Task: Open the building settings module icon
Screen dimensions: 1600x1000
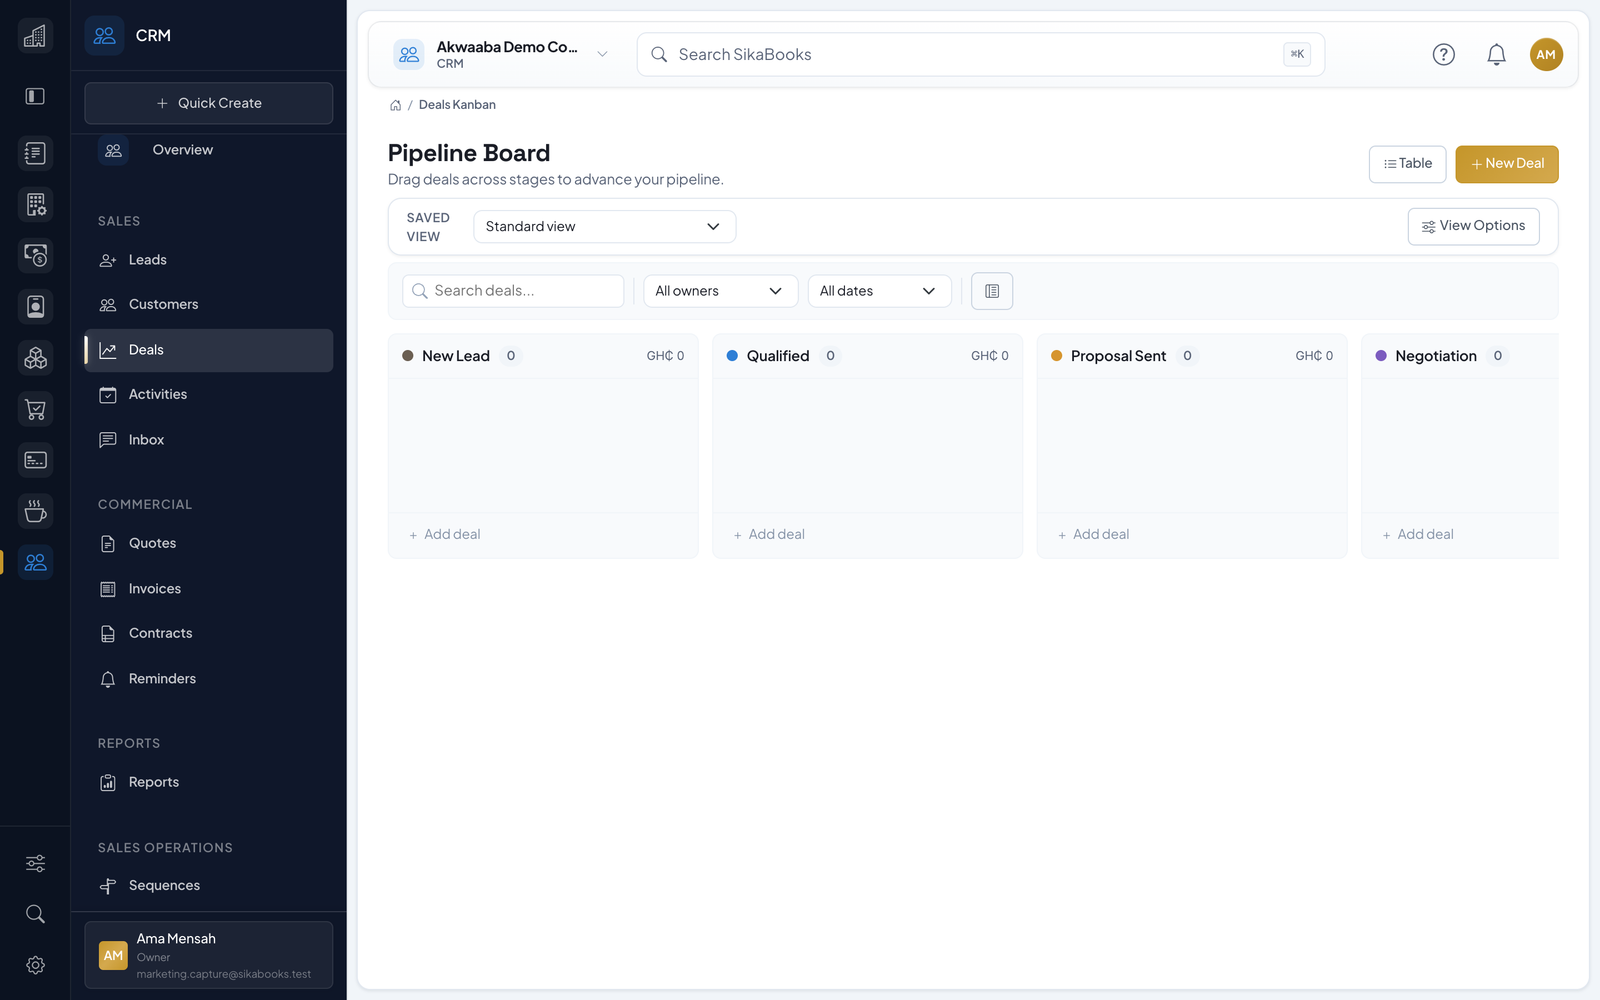Action: click(x=35, y=204)
